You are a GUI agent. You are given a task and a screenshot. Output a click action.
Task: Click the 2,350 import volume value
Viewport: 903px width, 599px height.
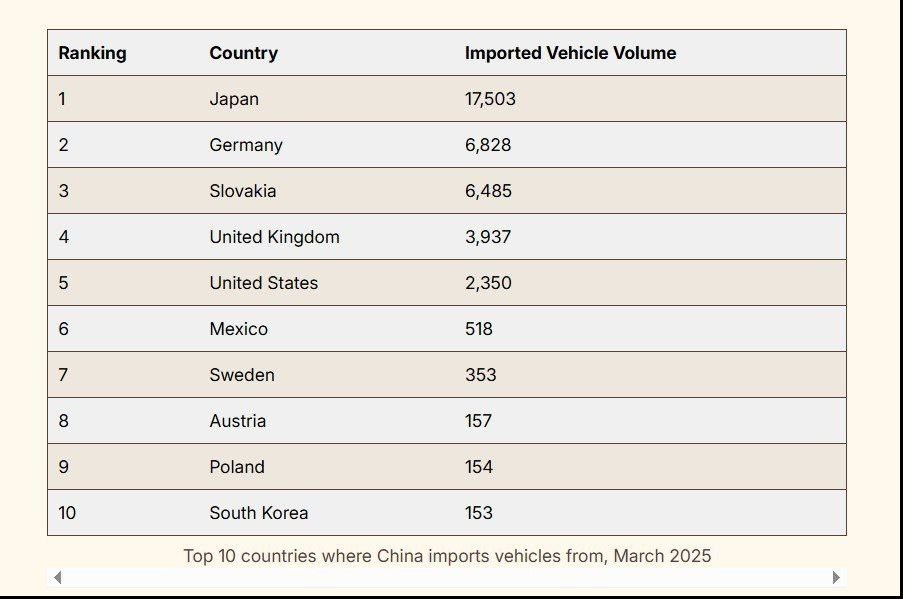click(x=488, y=283)
